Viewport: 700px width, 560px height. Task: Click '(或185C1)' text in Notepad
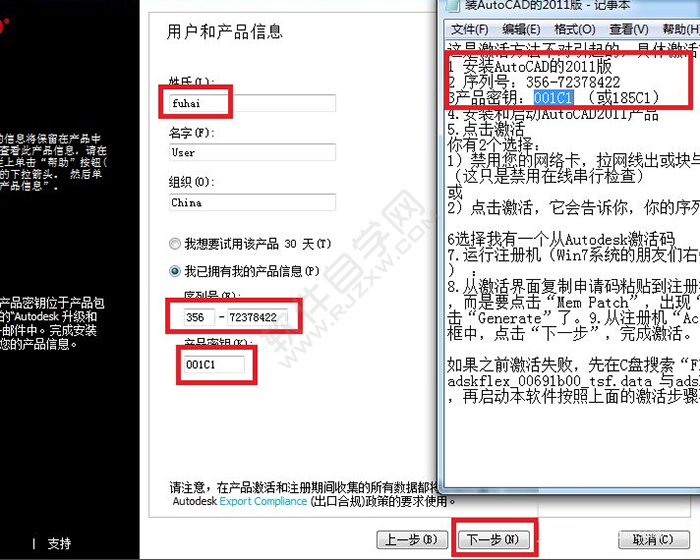[623, 97]
